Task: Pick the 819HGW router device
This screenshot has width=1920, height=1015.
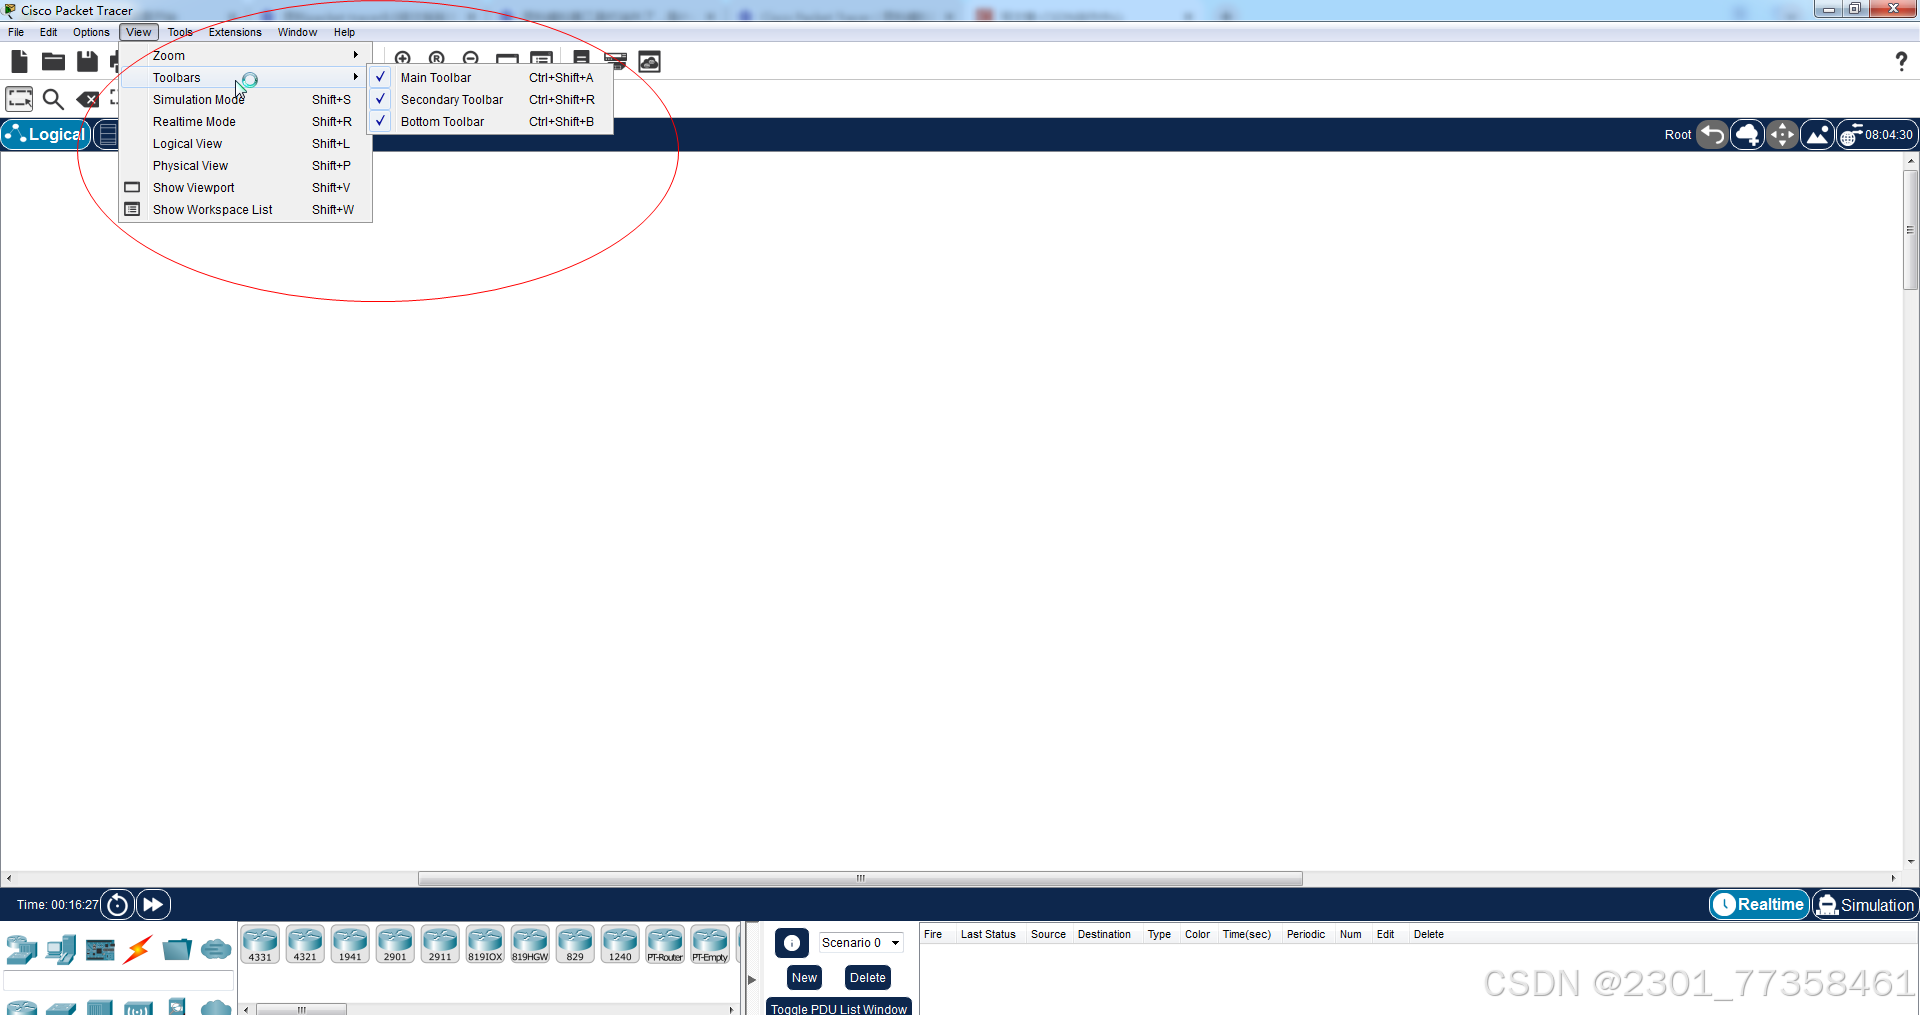Action: click(530, 944)
